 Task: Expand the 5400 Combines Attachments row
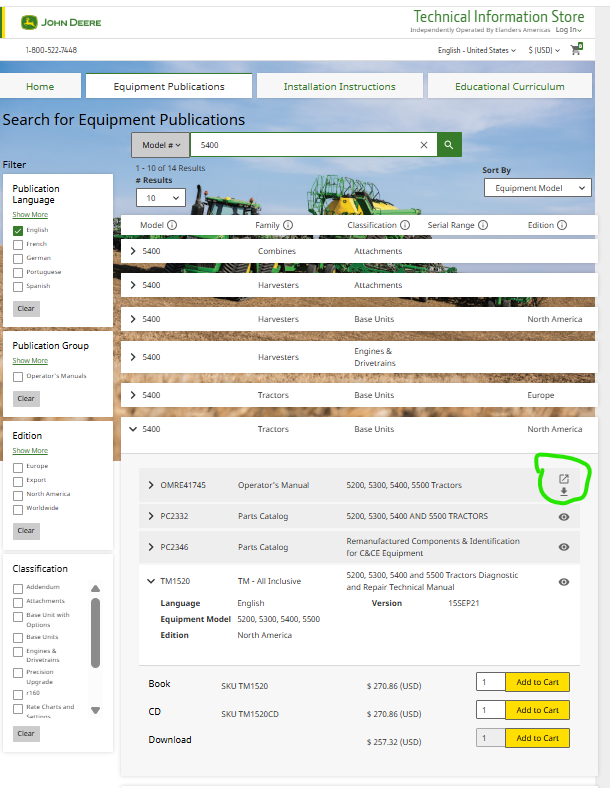coord(134,251)
